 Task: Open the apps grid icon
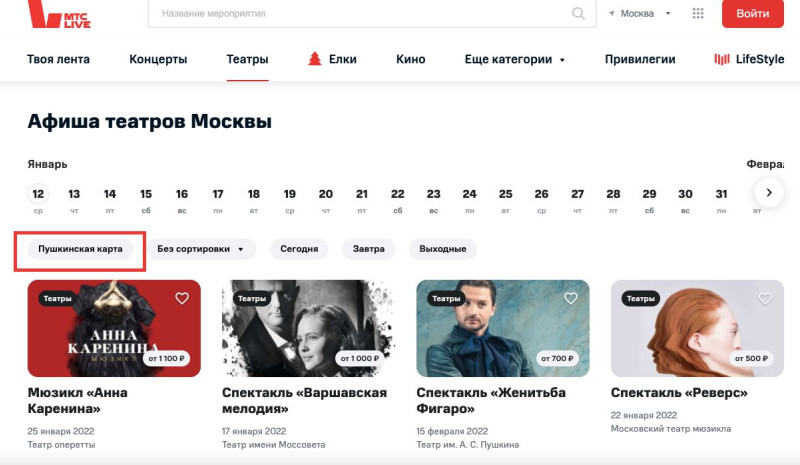[x=698, y=14]
